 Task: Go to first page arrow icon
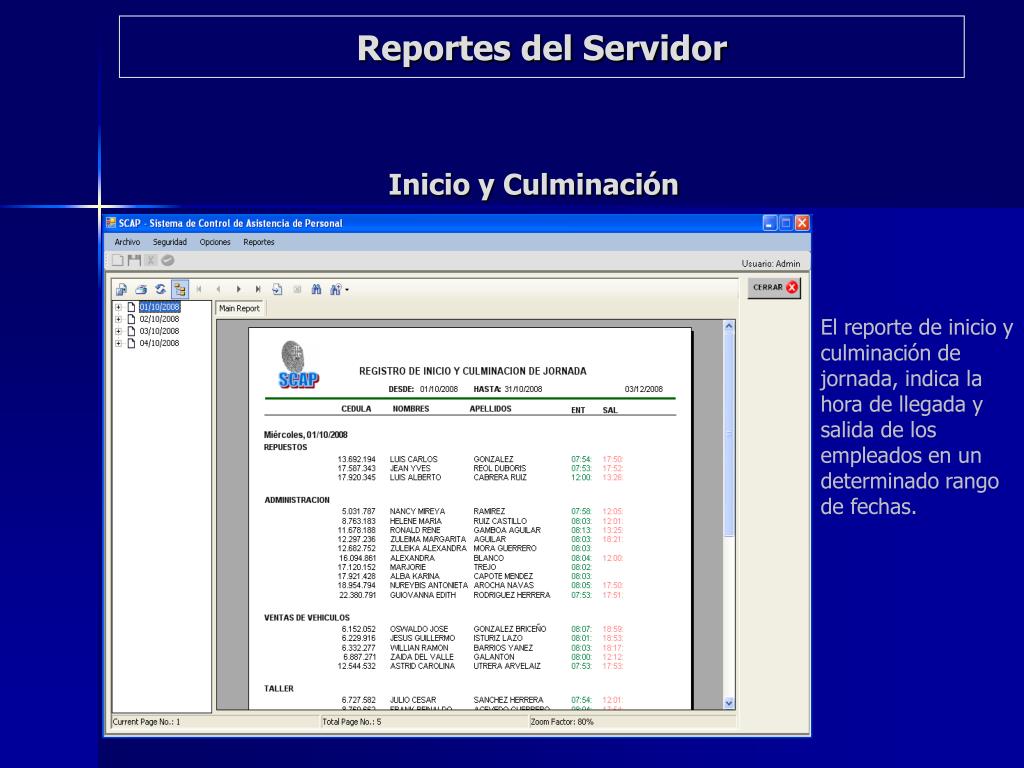pyautogui.click(x=199, y=289)
